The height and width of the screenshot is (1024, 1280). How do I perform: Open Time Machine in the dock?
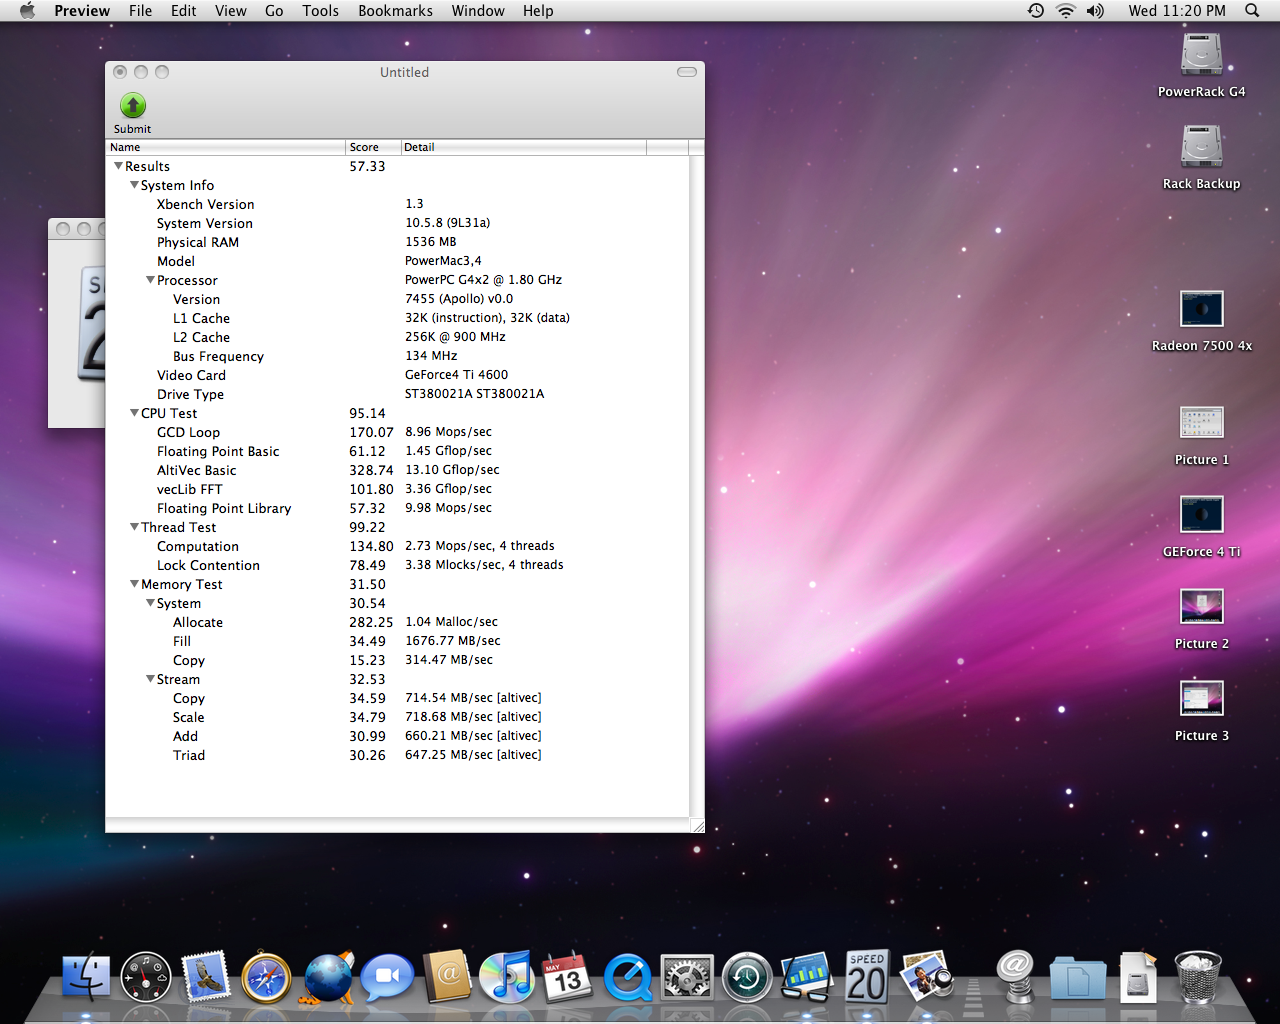[x=747, y=977]
